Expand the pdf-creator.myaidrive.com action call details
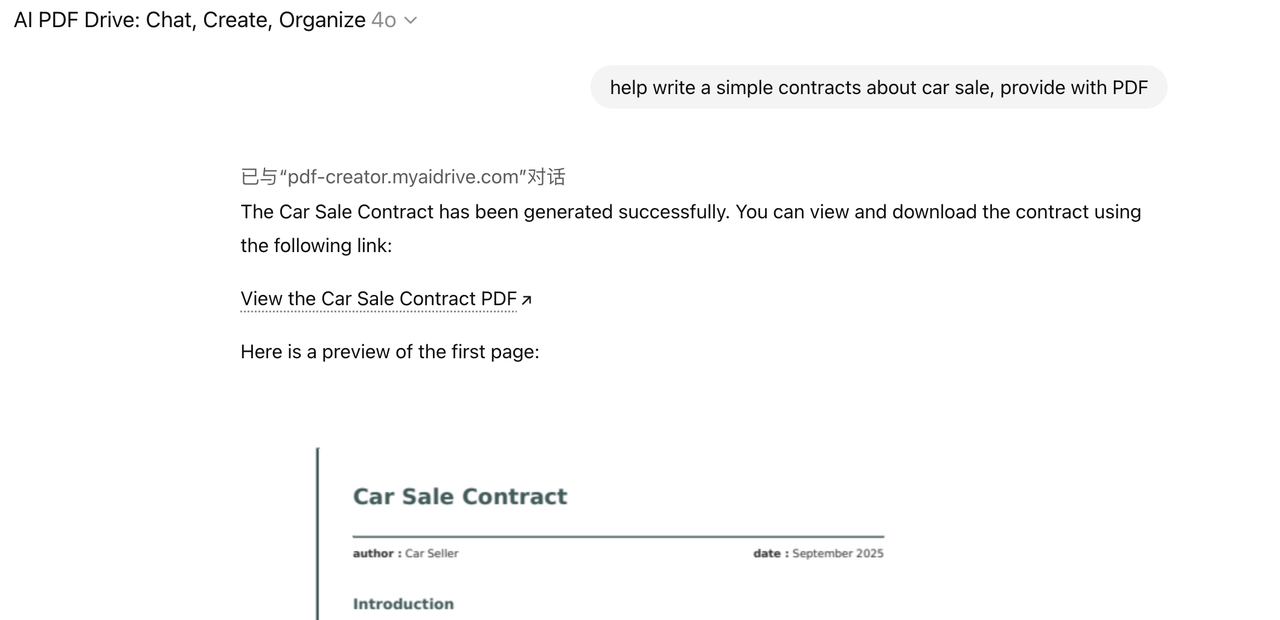This screenshot has width=1280, height=620. pyautogui.click(x=402, y=177)
